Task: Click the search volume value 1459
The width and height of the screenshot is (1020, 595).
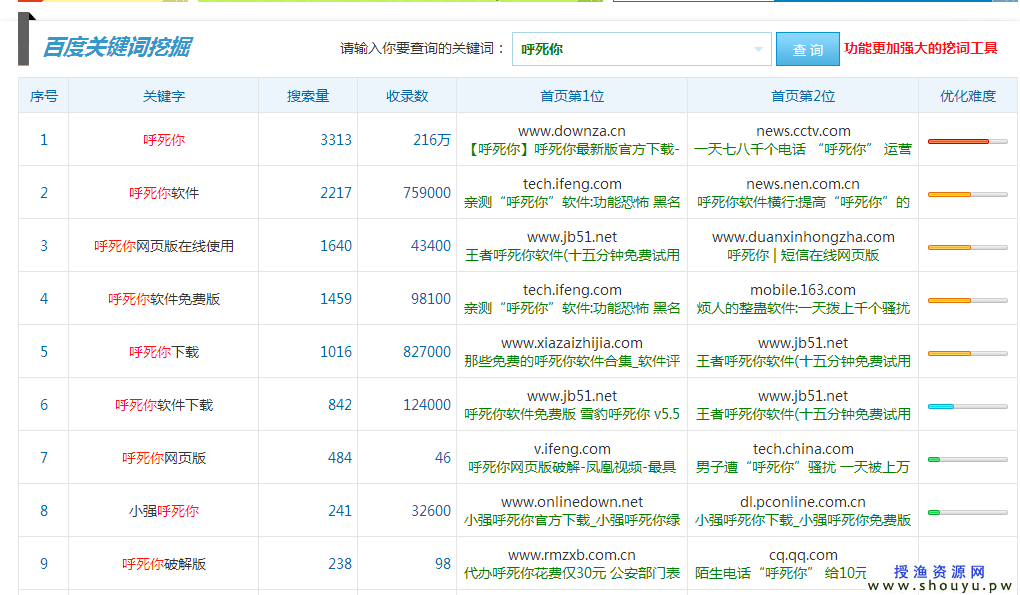Action: tap(336, 299)
